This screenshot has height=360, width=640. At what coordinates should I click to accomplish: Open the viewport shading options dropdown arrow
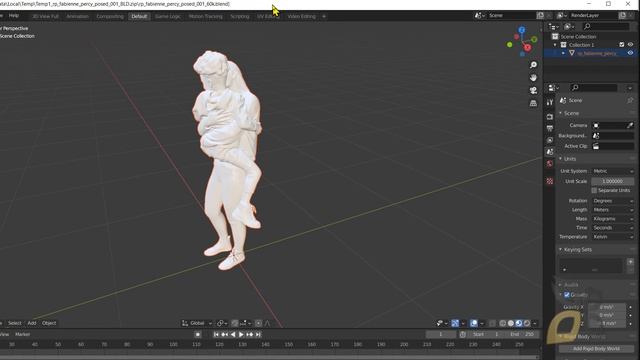tap(535, 323)
